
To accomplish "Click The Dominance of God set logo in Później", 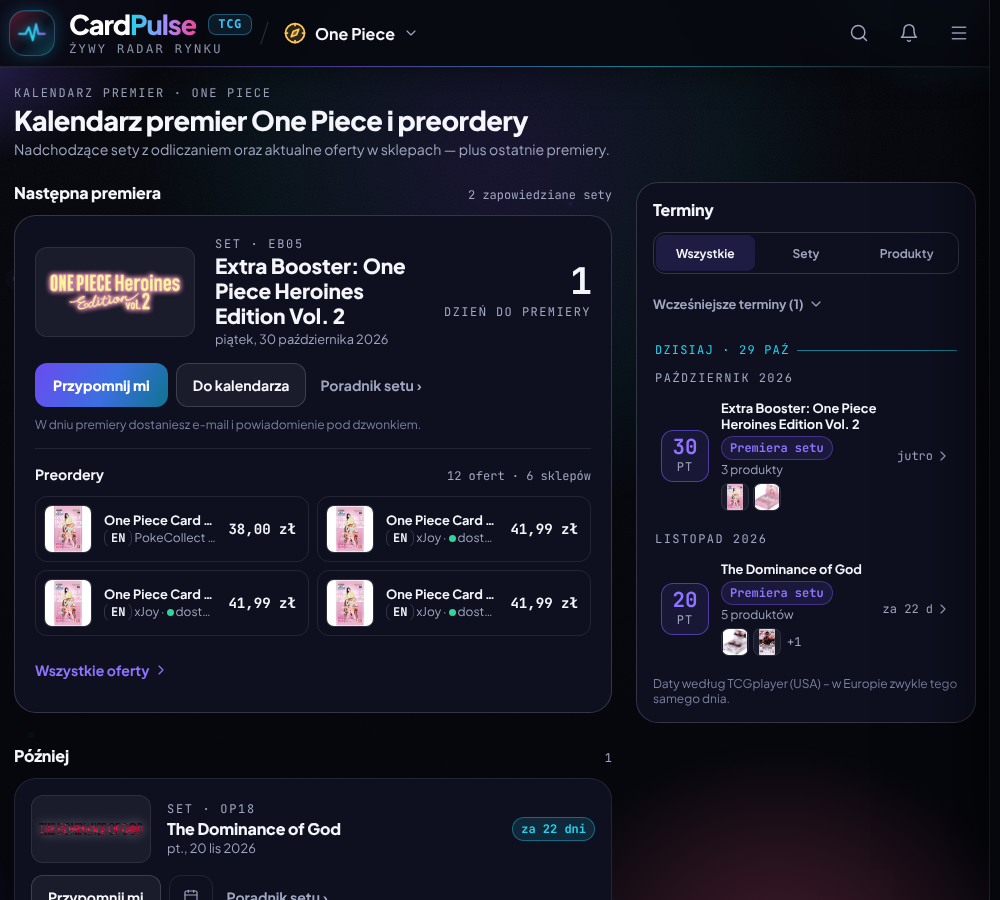I will [x=91, y=829].
